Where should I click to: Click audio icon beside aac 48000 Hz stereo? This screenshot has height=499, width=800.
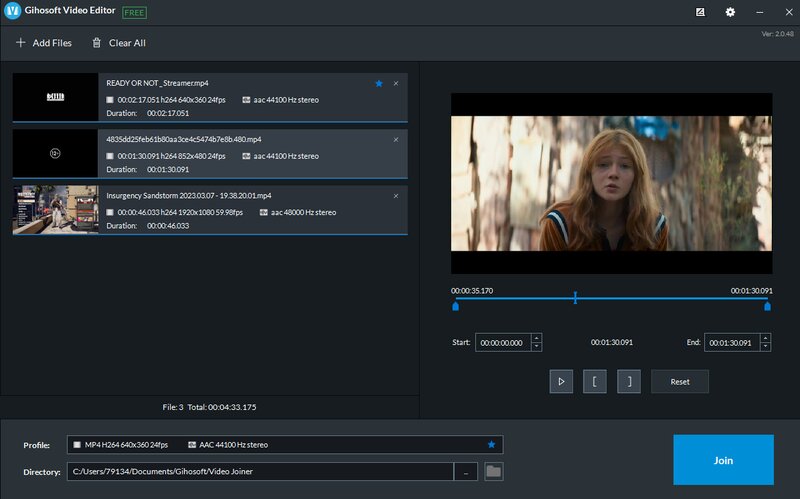pyautogui.click(x=263, y=212)
